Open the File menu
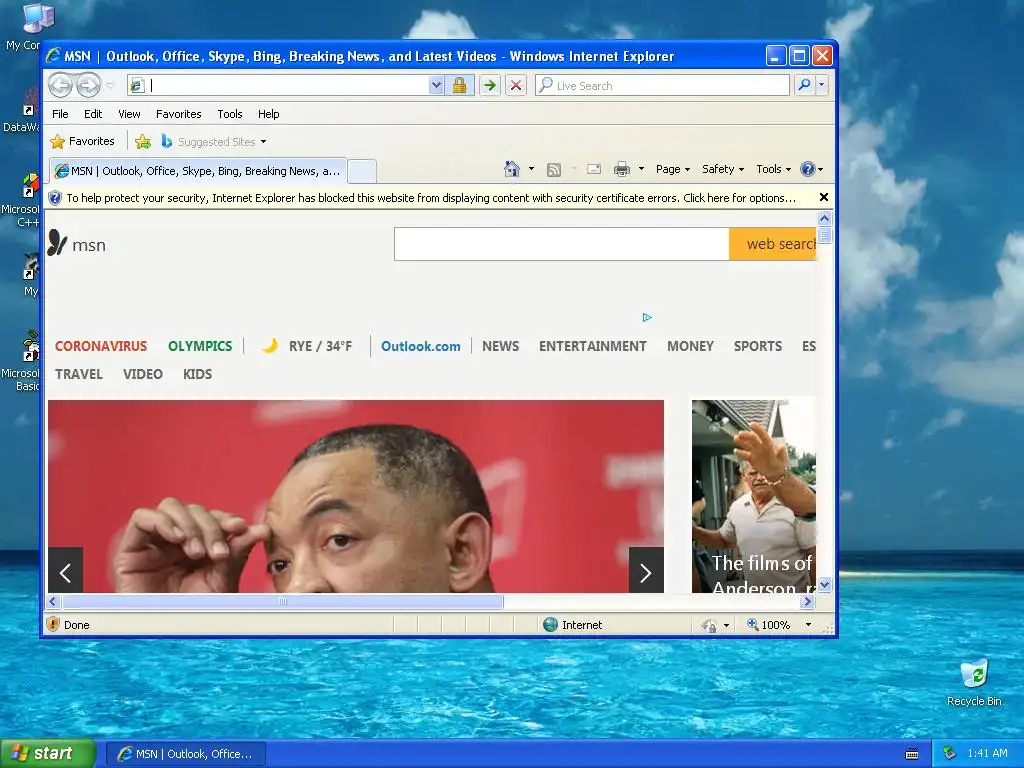The image size is (1024, 768). coord(60,114)
